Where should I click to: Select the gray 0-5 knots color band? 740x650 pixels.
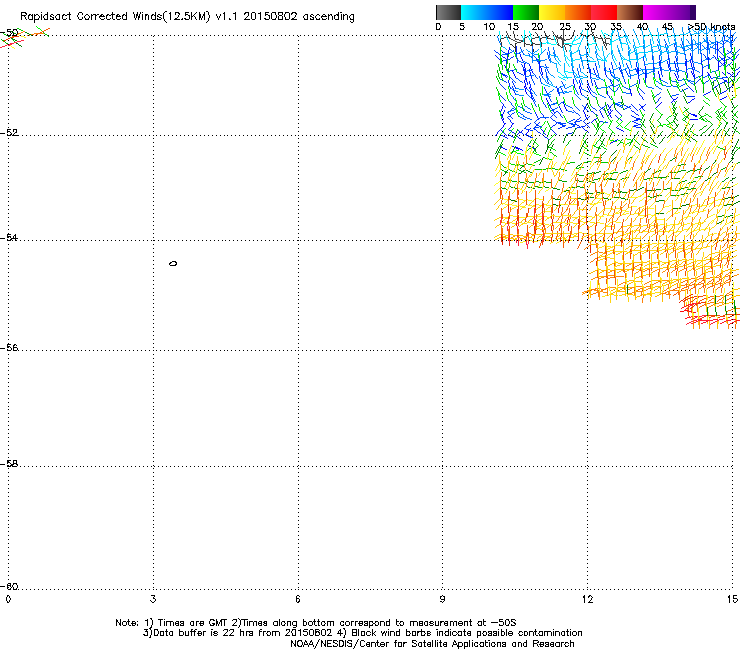click(448, 12)
